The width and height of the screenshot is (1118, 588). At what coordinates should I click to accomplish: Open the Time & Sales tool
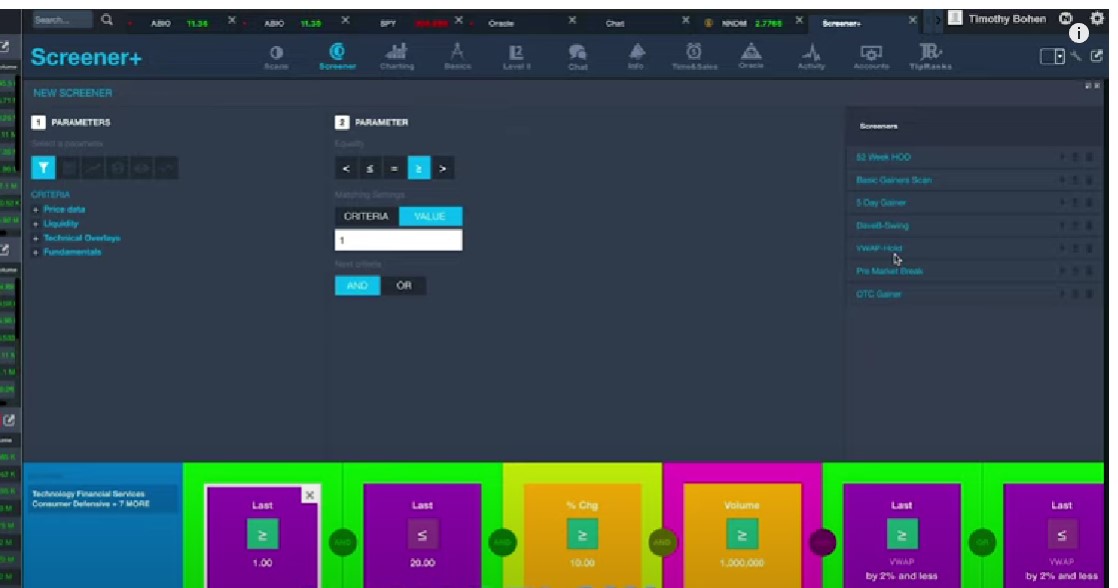coord(694,57)
